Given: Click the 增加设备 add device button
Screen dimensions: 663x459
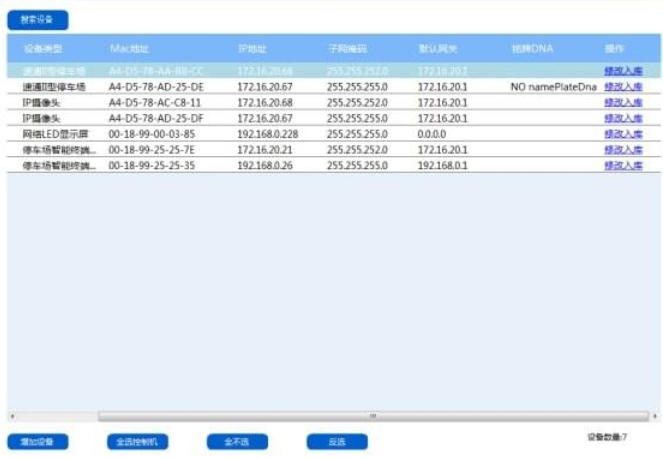Looking at the screenshot, I should 38,442.
